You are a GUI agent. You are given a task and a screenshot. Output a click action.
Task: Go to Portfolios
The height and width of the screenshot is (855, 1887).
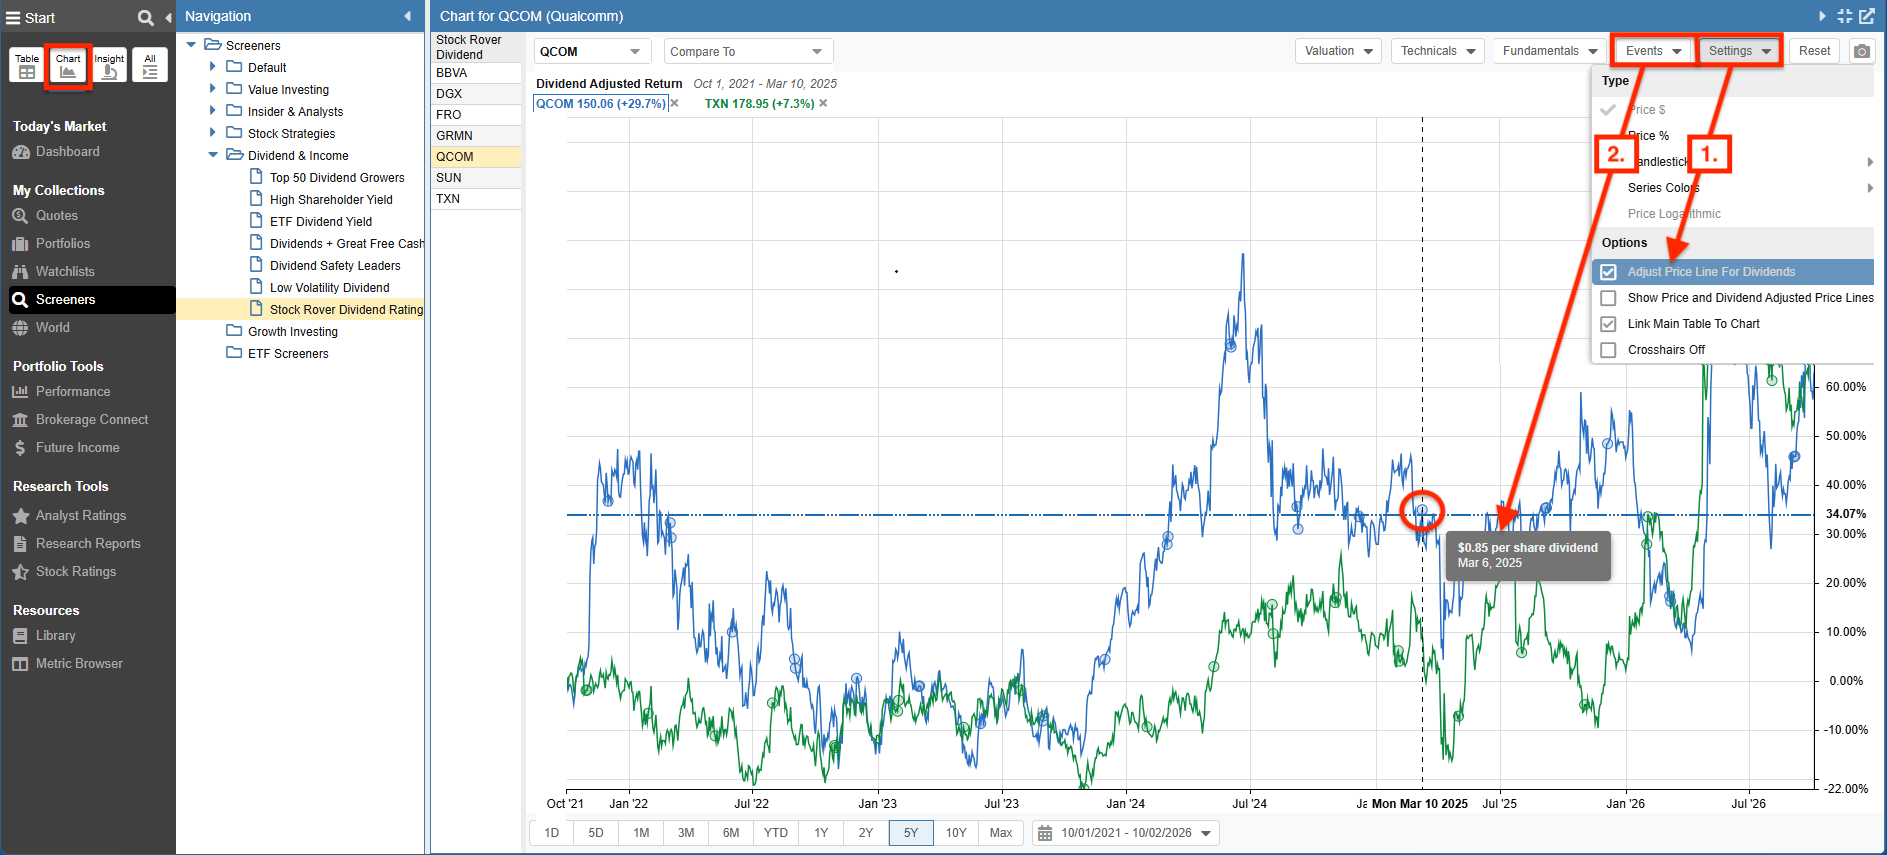(x=62, y=244)
